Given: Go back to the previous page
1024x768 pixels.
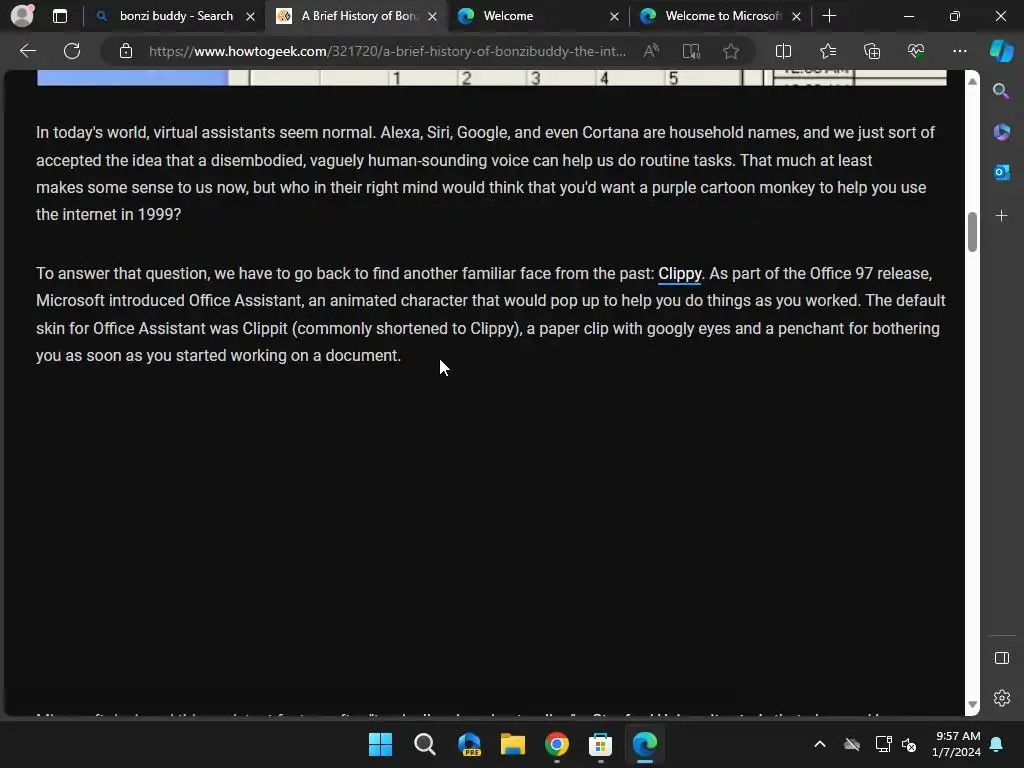Looking at the screenshot, I should pyautogui.click(x=27, y=51).
